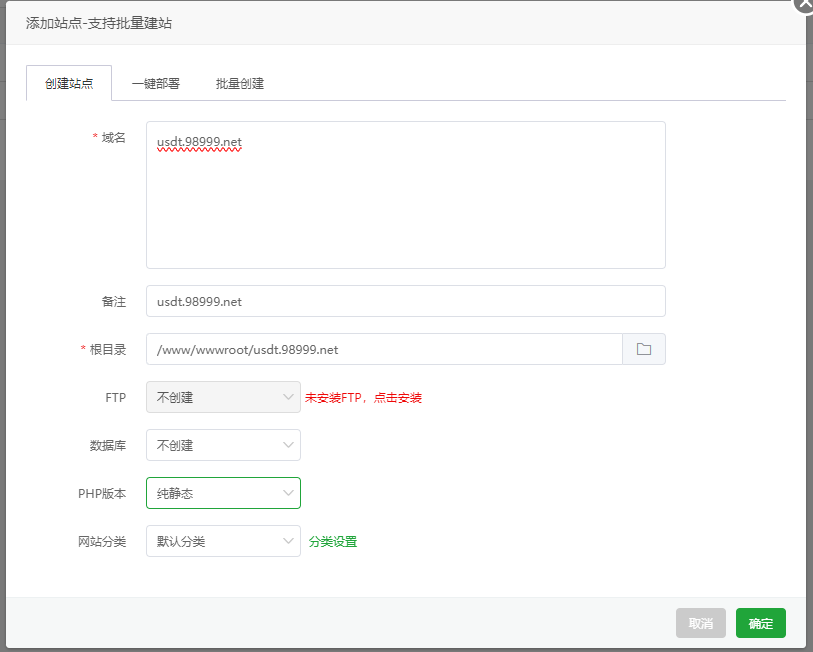This screenshot has width=813, height=652.
Task: Open the PHP版本 dropdown showing 纯静态
Action: pyautogui.click(x=223, y=493)
